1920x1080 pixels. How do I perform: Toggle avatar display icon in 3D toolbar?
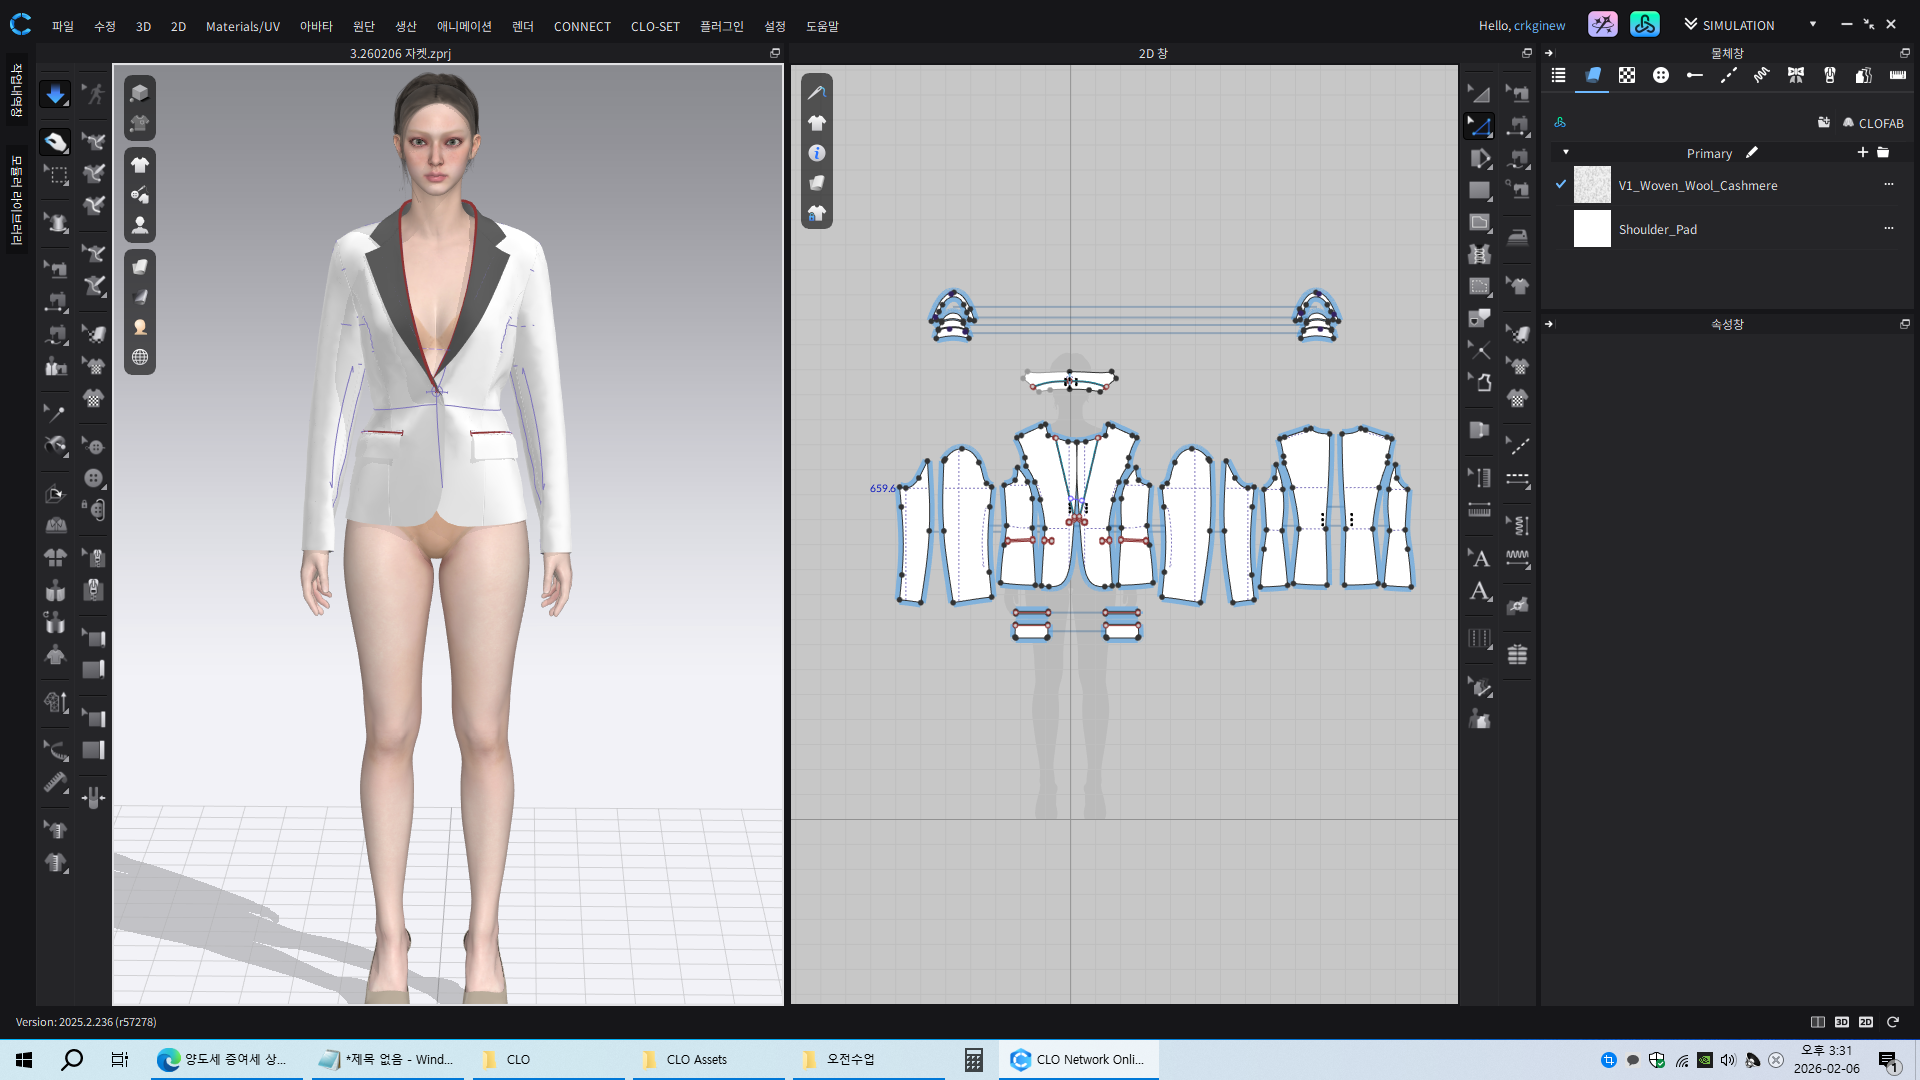coord(140,225)
